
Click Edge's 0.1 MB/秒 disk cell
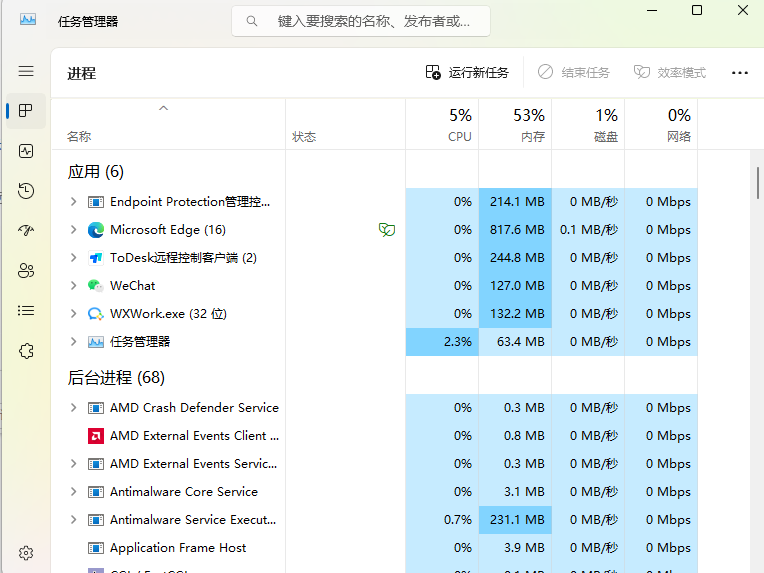click(588, 229)
